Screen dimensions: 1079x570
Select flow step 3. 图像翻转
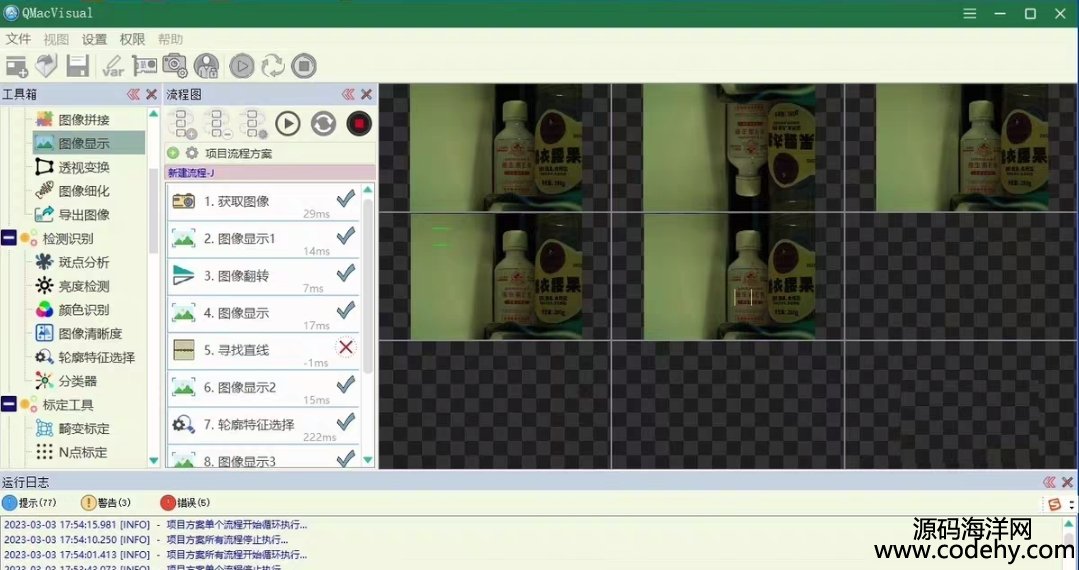coord(263,276)
